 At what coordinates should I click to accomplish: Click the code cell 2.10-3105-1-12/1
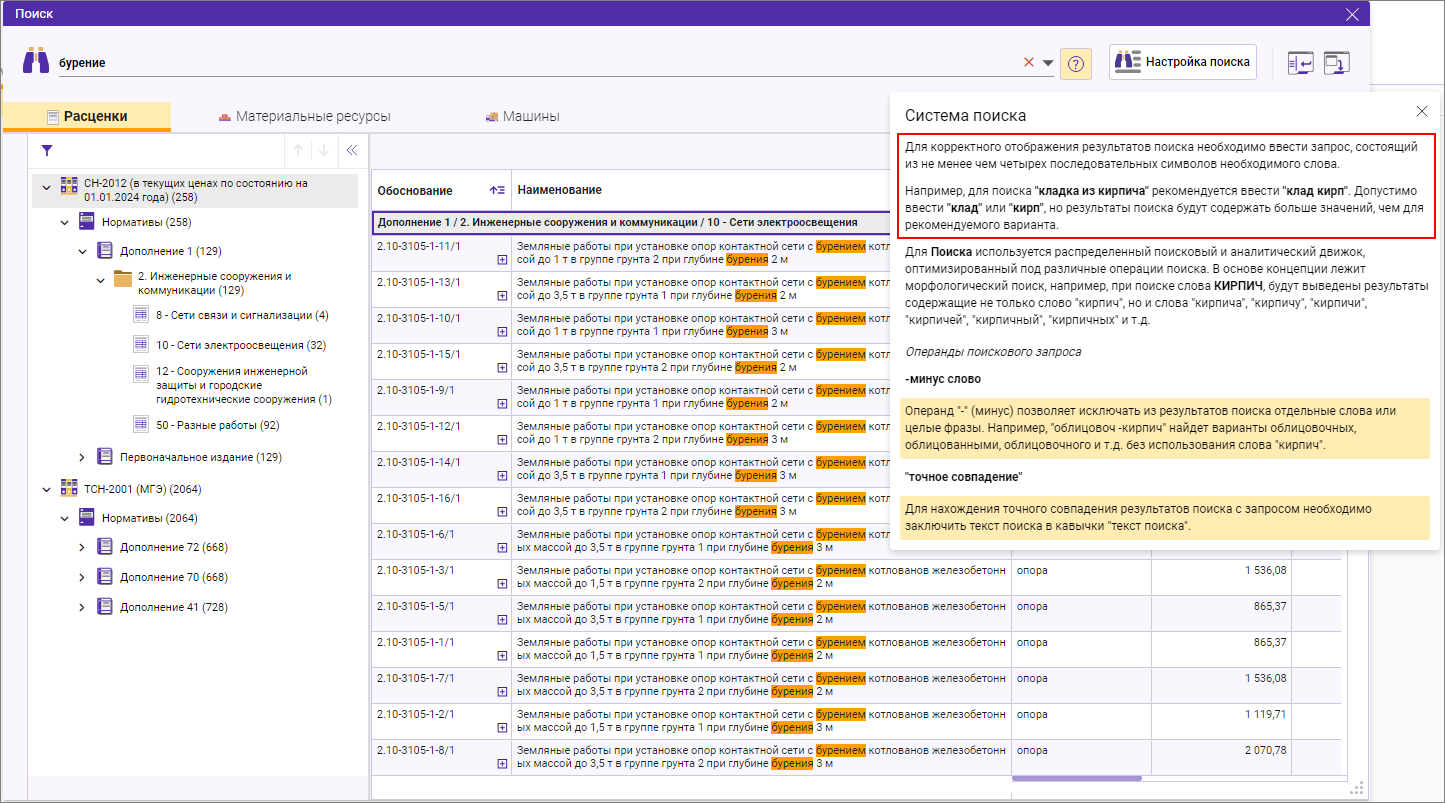[418, 425]
